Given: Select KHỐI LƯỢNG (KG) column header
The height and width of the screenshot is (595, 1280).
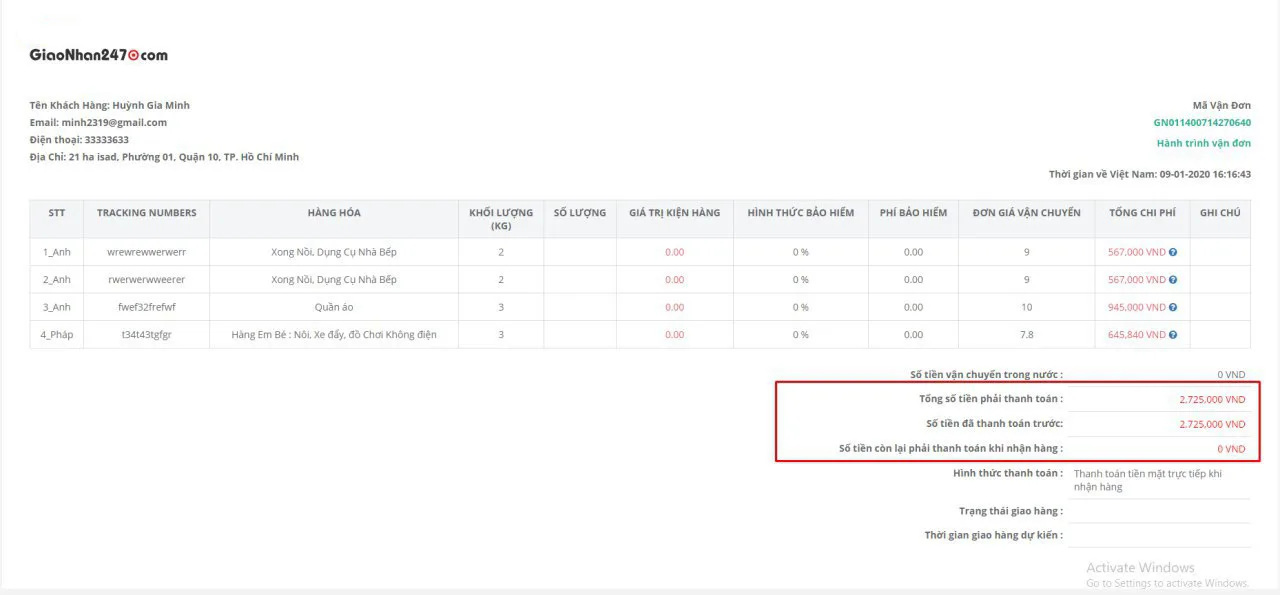Looking at the screenshot, I should click(x=501, y=219).
